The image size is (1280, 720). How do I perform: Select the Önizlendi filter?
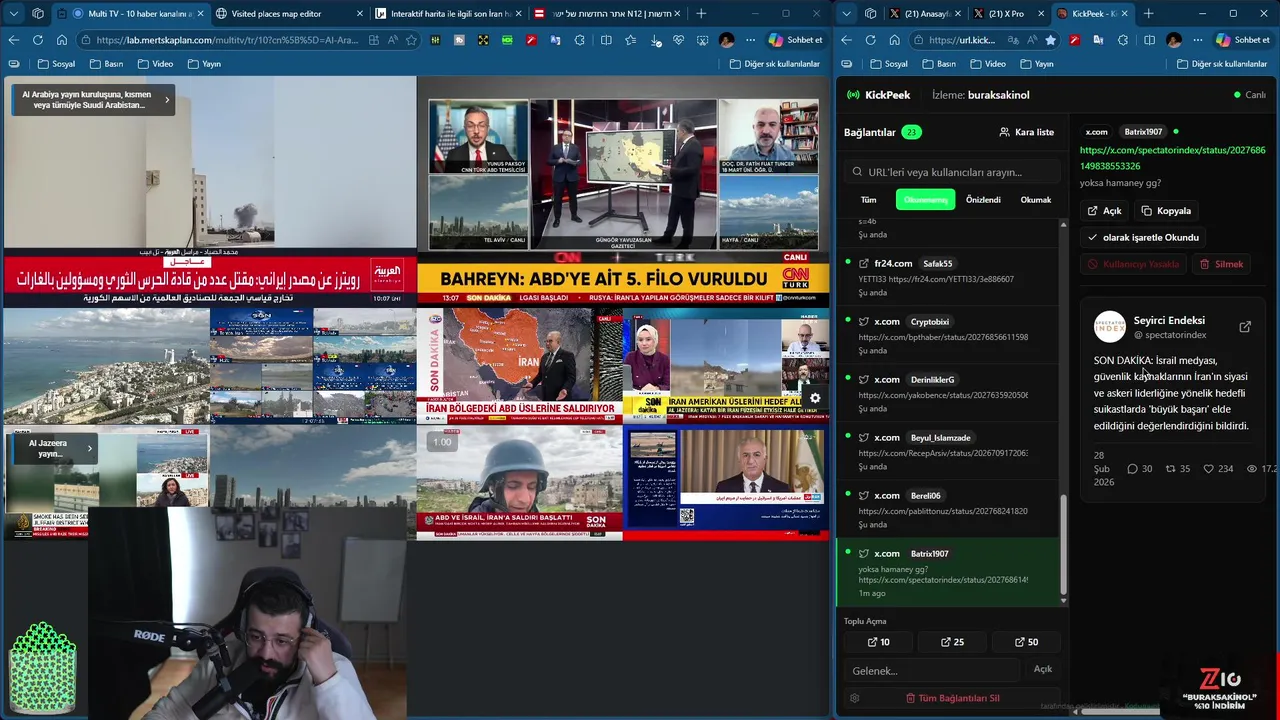pyautogui.click(x=983, y=200)
